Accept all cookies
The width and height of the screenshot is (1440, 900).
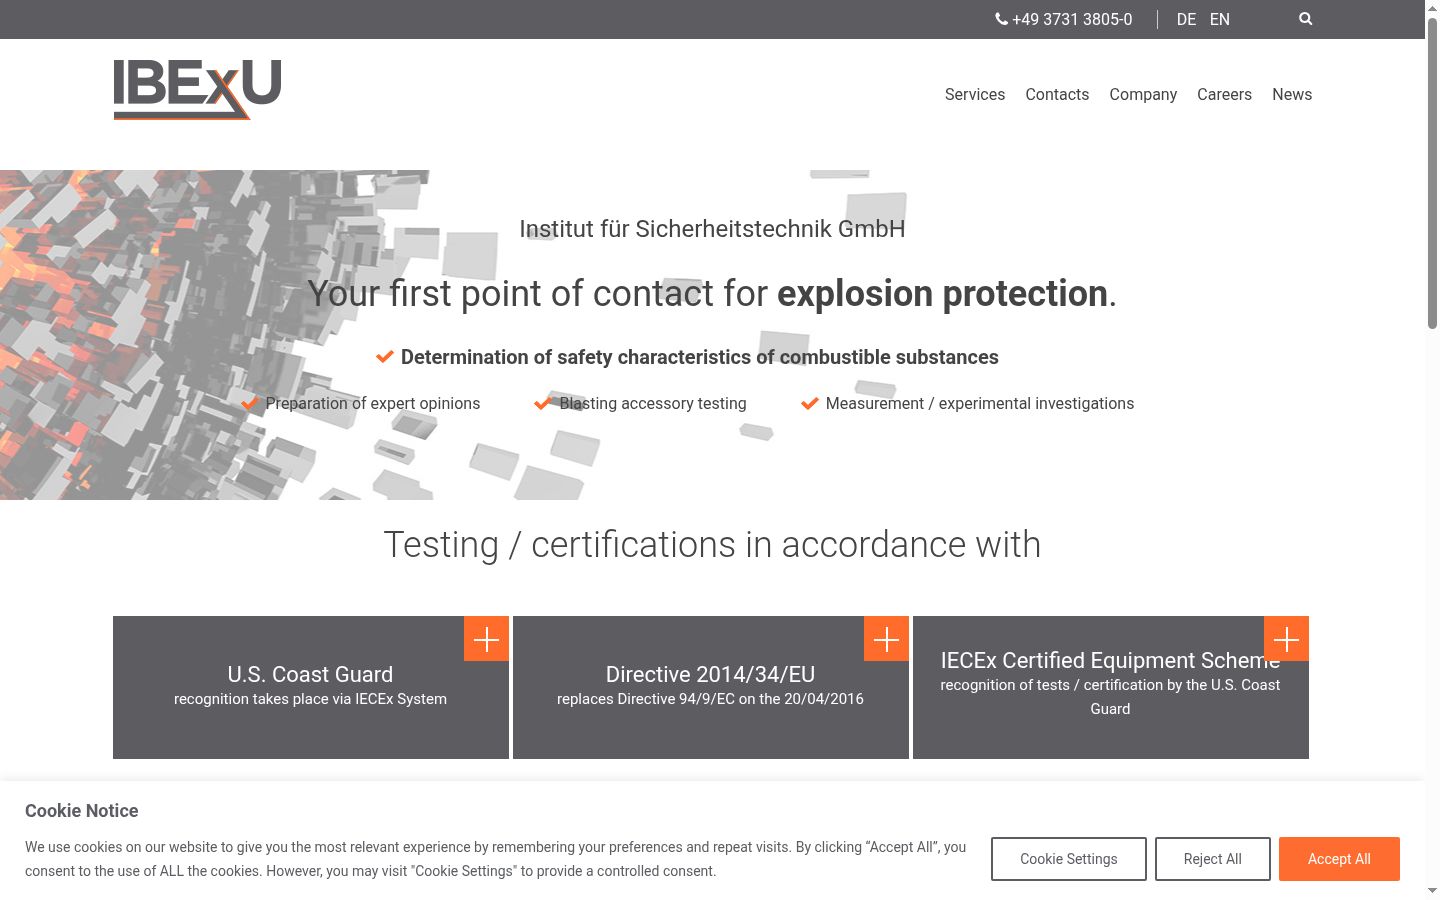1339,859
